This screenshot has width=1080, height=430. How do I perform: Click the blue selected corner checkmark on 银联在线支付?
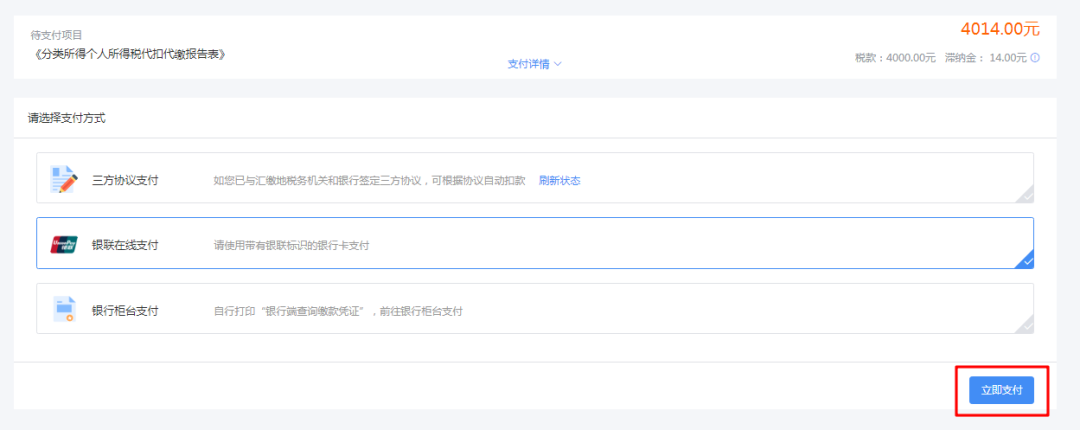pyautogui.click(x=1026, y=261)
